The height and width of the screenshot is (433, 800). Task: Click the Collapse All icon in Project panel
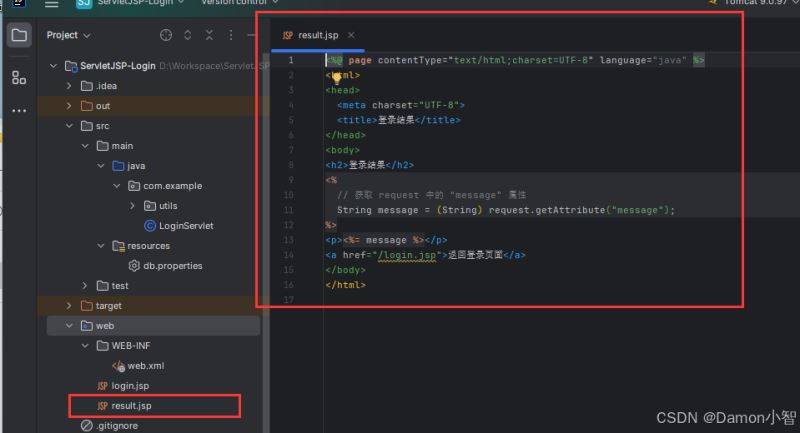click(210, 35)
